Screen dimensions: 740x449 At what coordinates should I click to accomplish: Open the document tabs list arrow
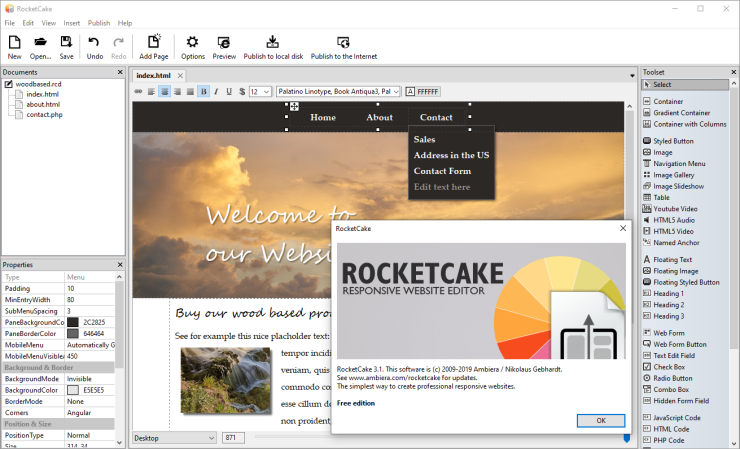point(632,76)
